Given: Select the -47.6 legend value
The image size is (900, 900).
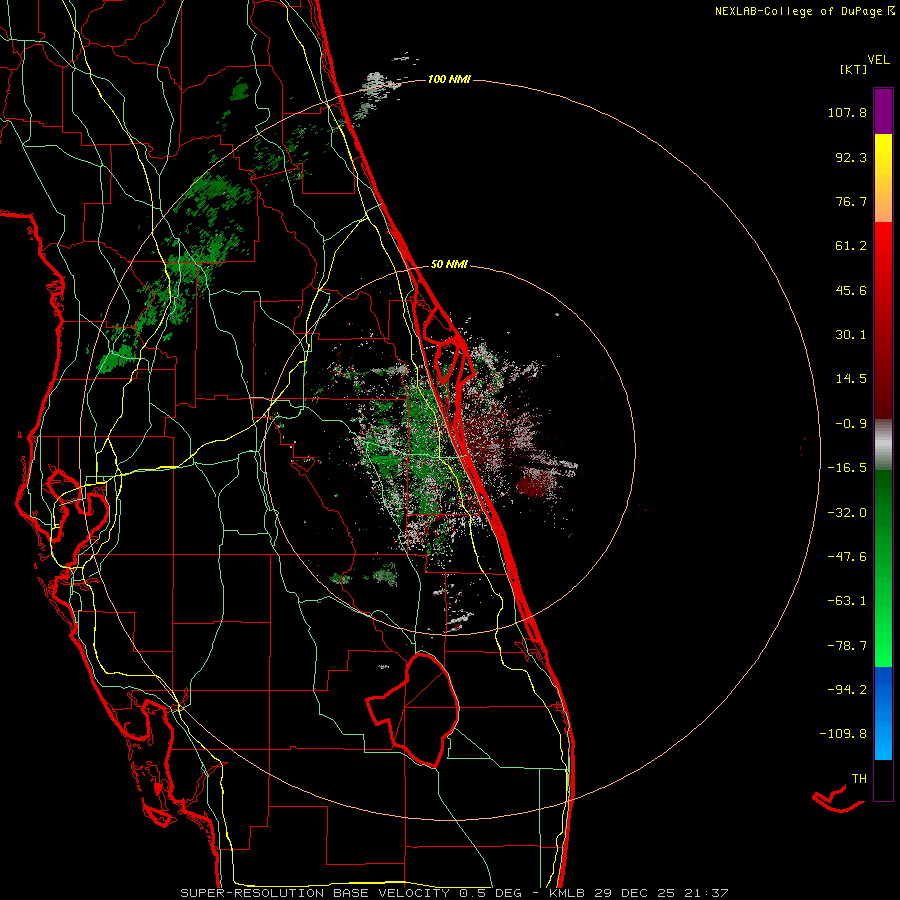Looking at the screenshot, I should click(847, 557).
